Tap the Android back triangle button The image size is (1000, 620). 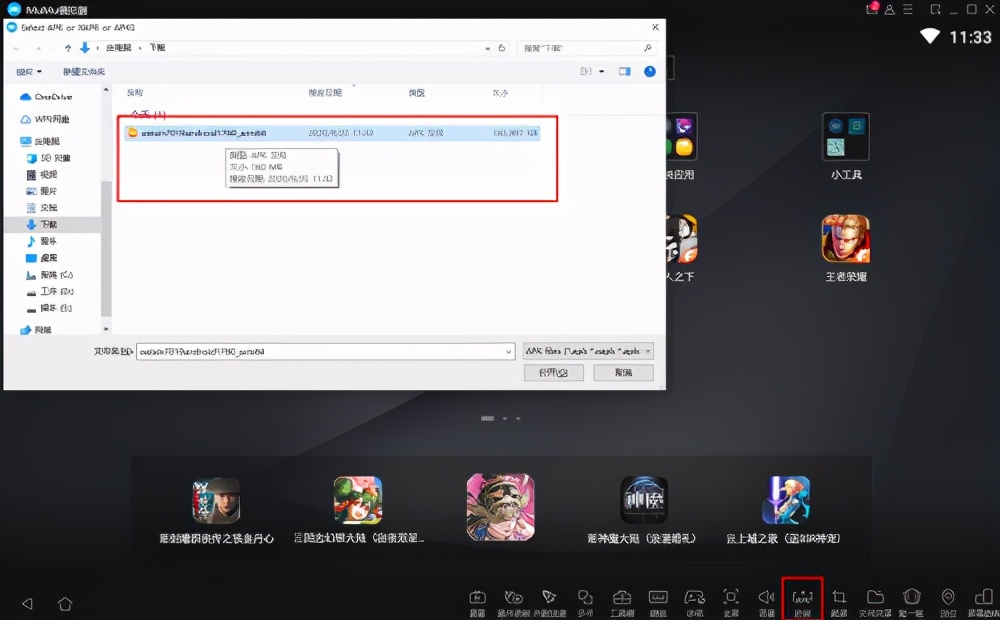coord(27,603)
